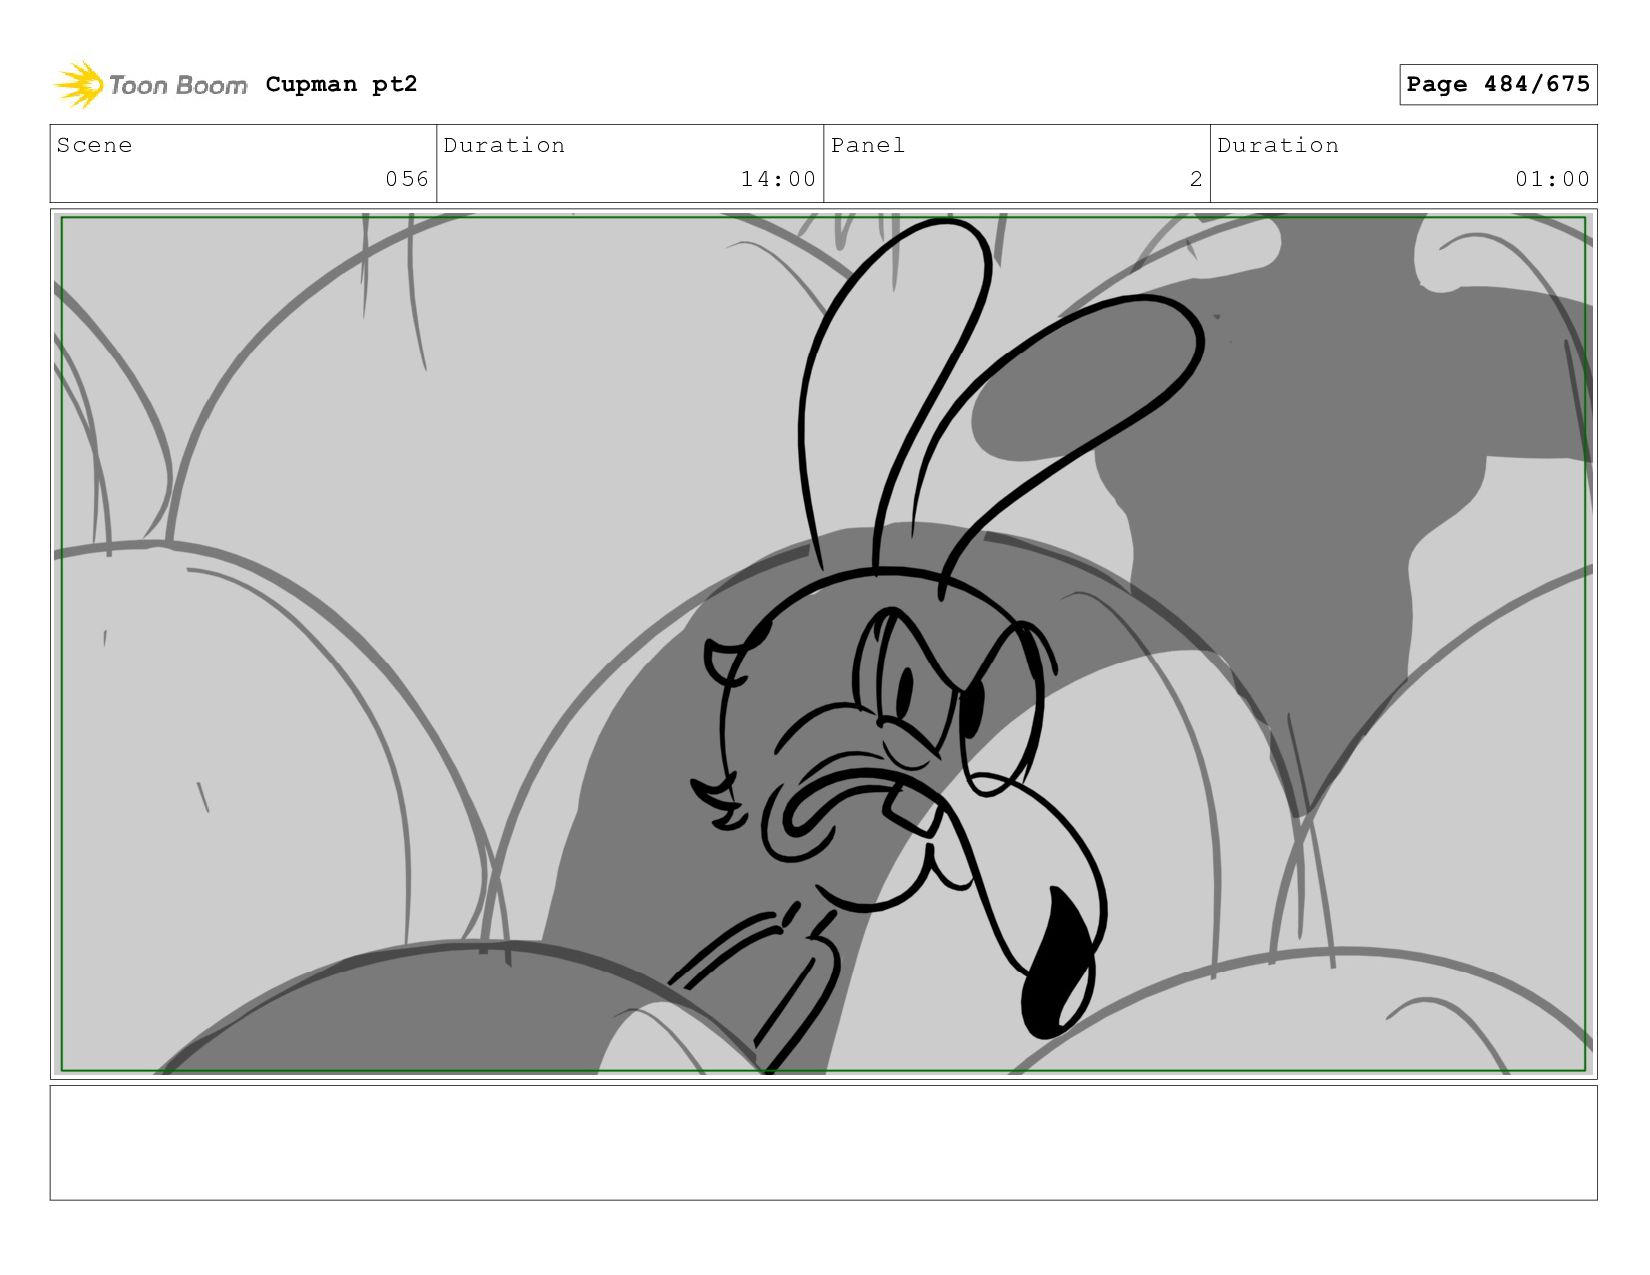Click the scene duration value '14:00'

point(778,179)
